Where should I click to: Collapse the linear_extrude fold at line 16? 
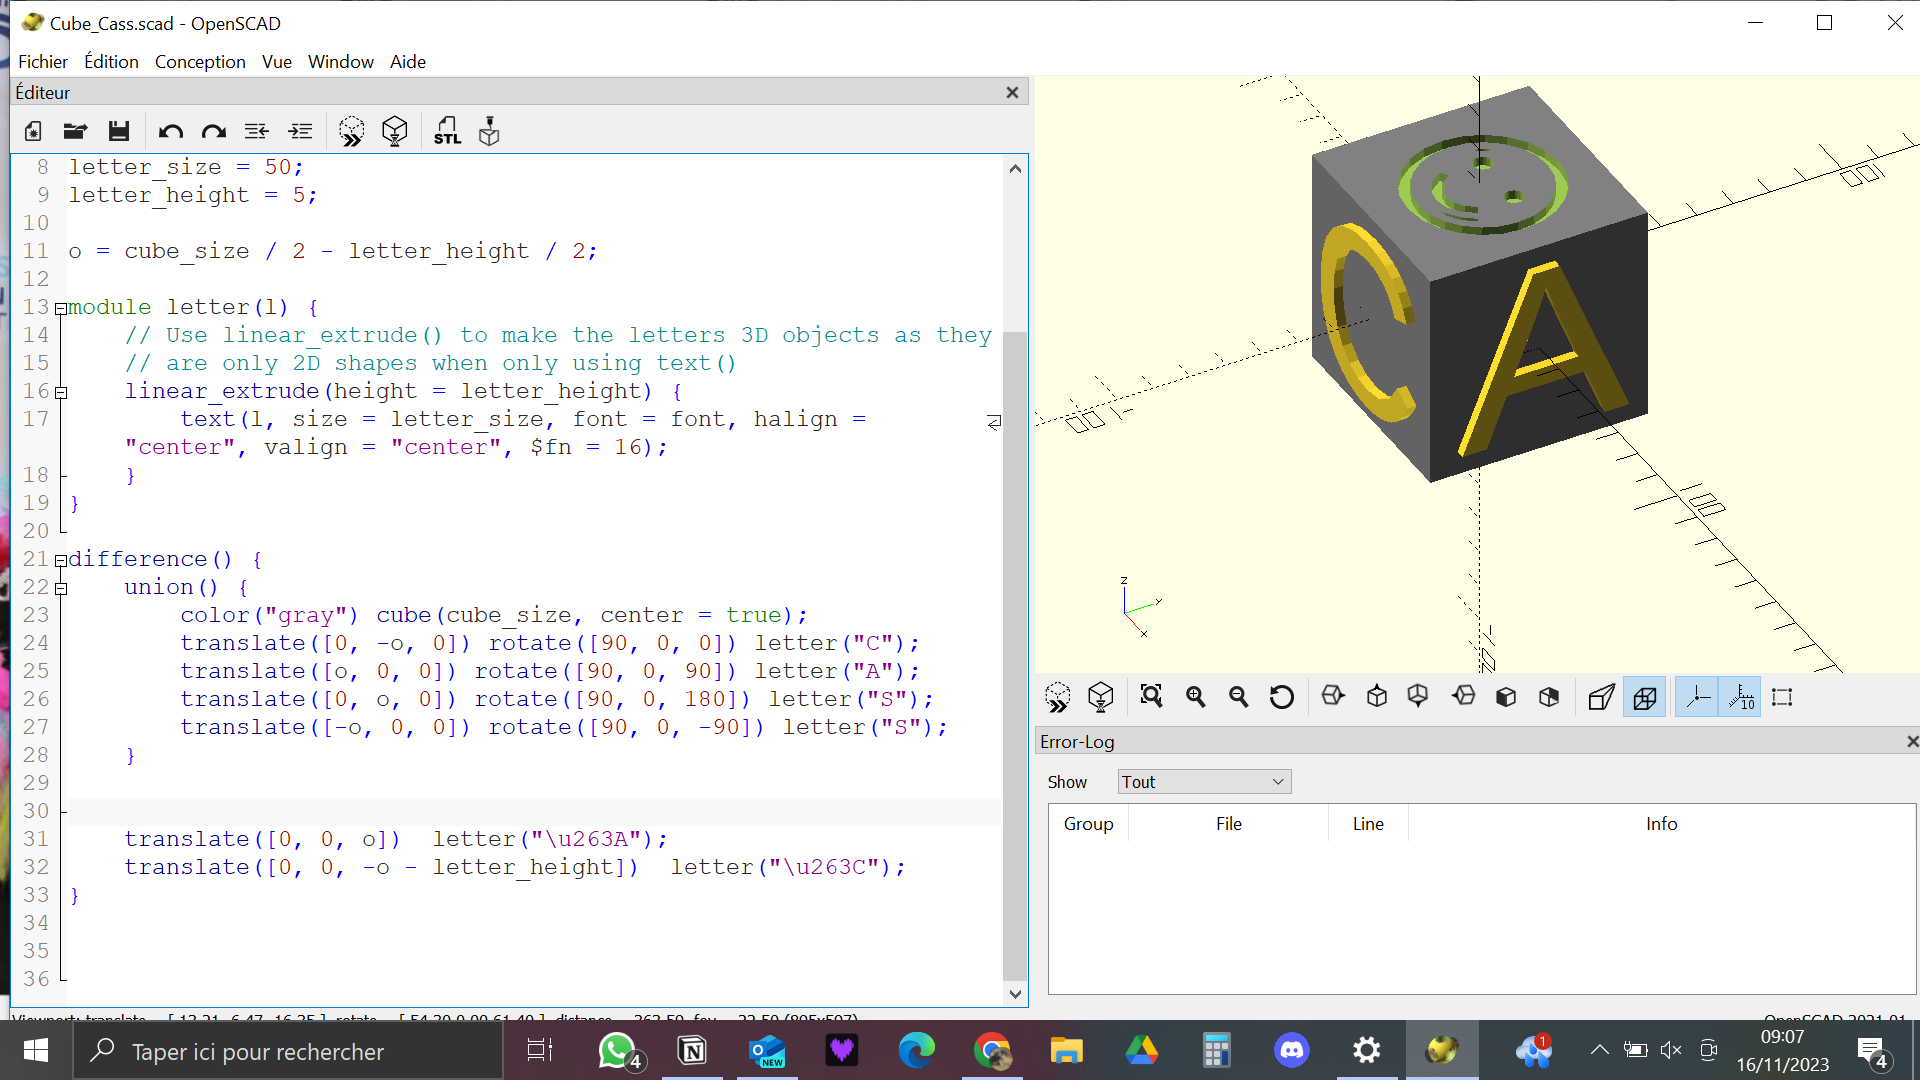point(61,393)
